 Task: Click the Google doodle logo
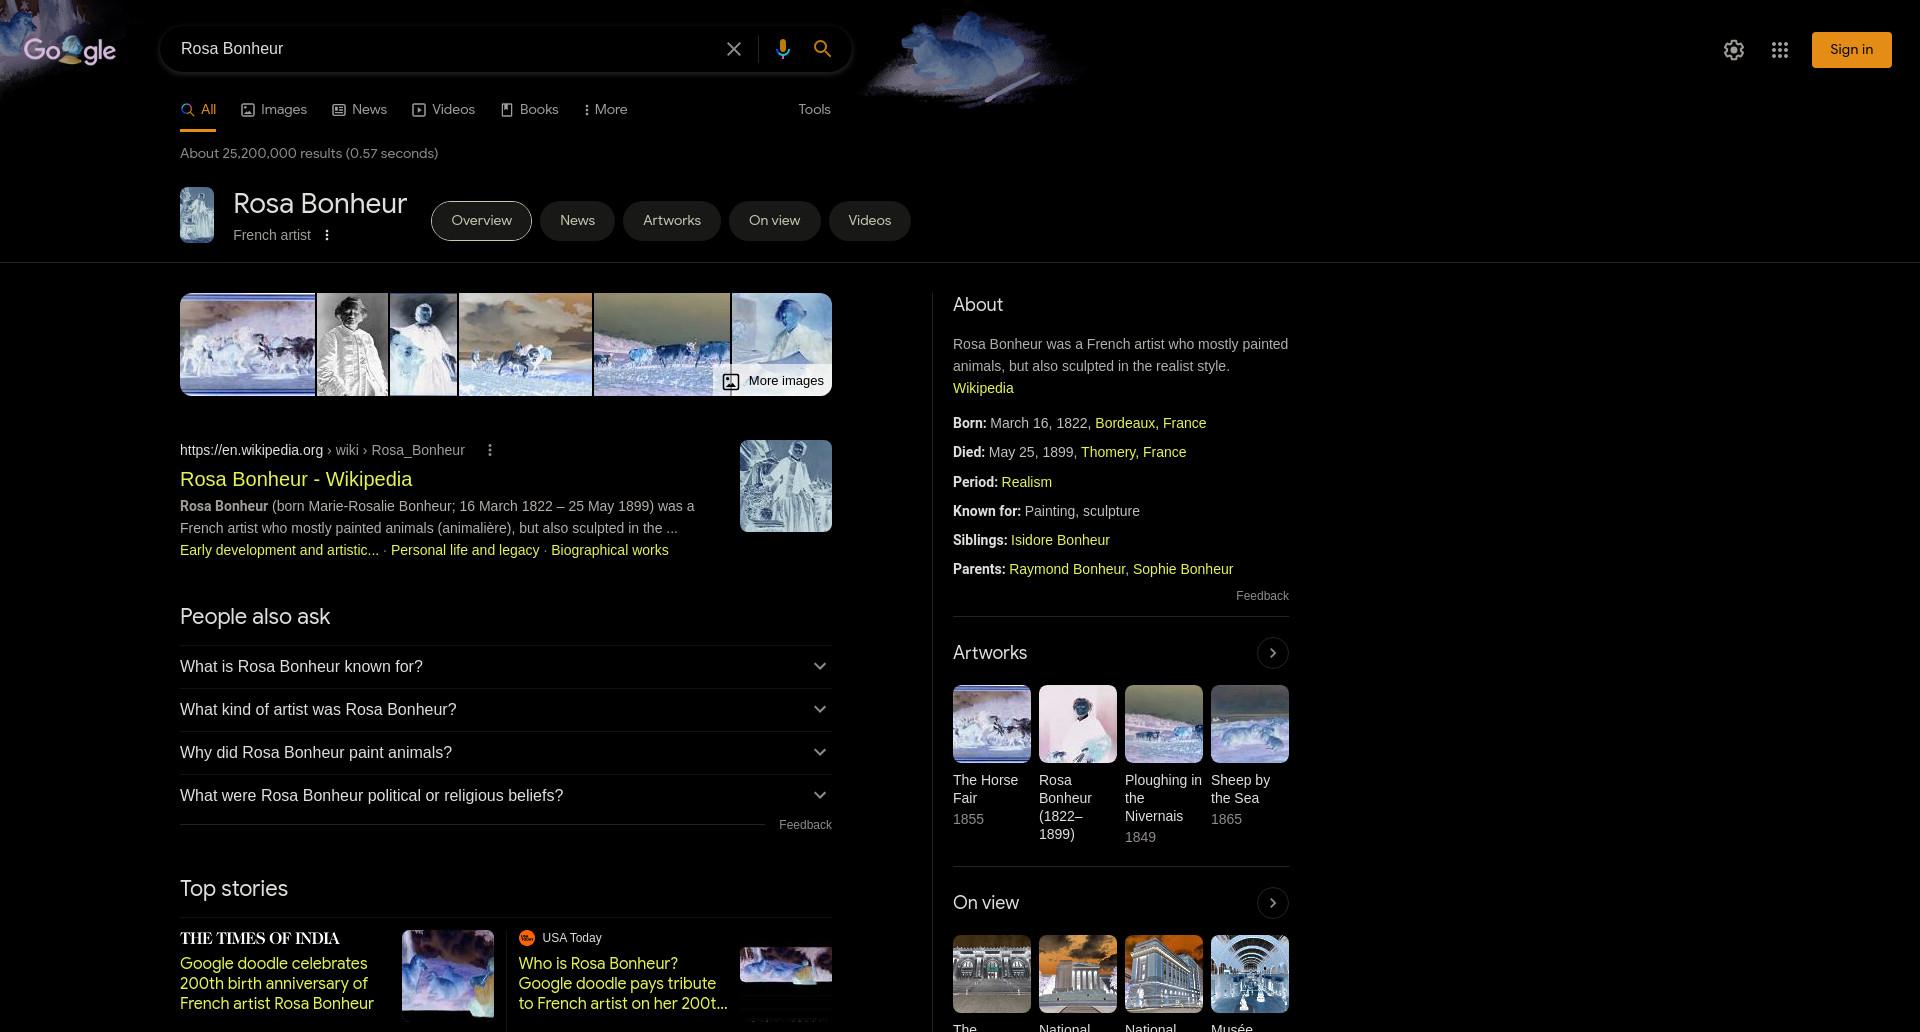(70, 49)
